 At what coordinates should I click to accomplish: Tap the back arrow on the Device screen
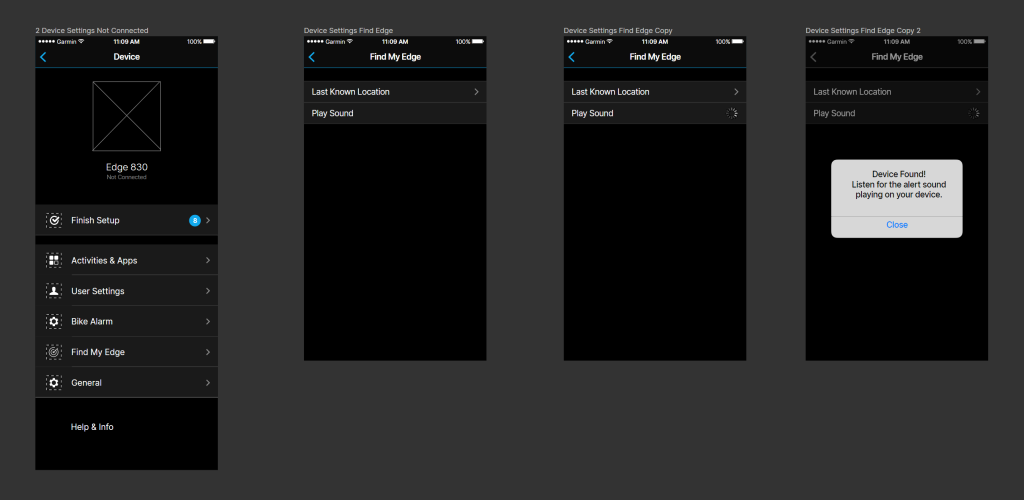pos(43,57)
